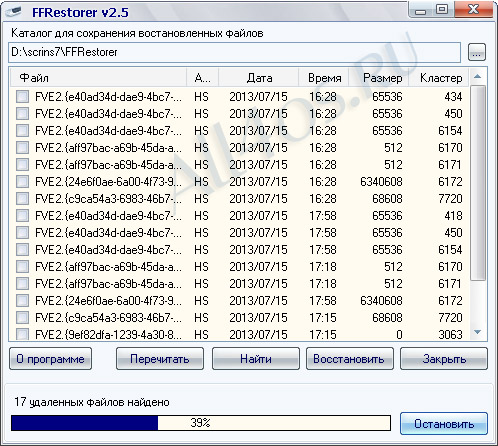498x446 pixels.
Task: Select checkbox for 16:28 file at cluster 6170
Action: (22, 148)
